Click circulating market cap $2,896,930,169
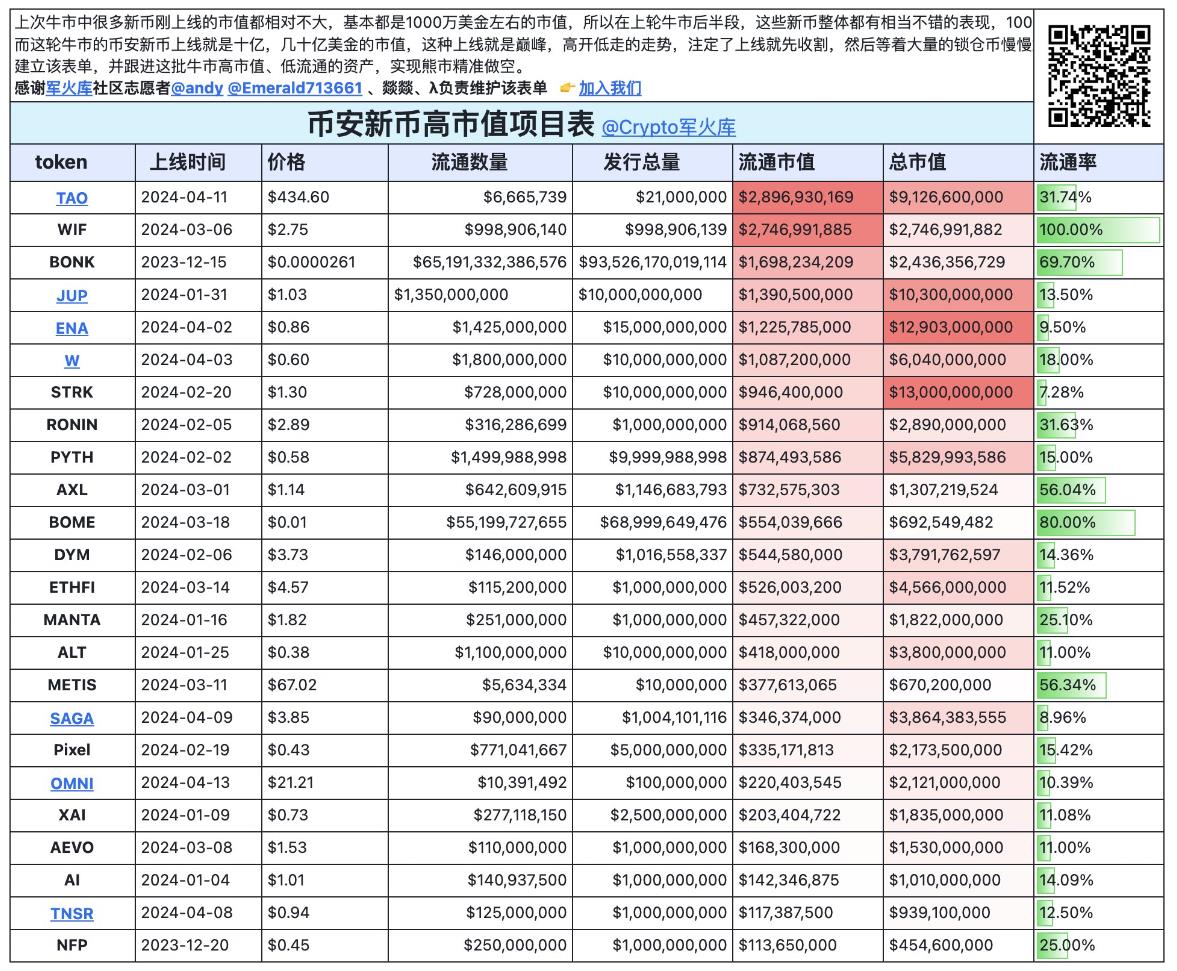 click(808, 197)
